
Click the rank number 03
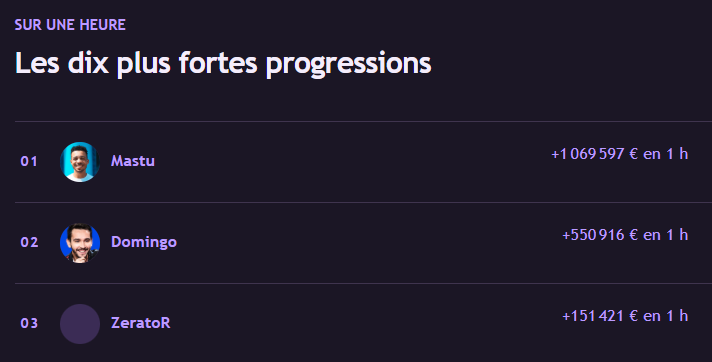[x=29, y=323]
